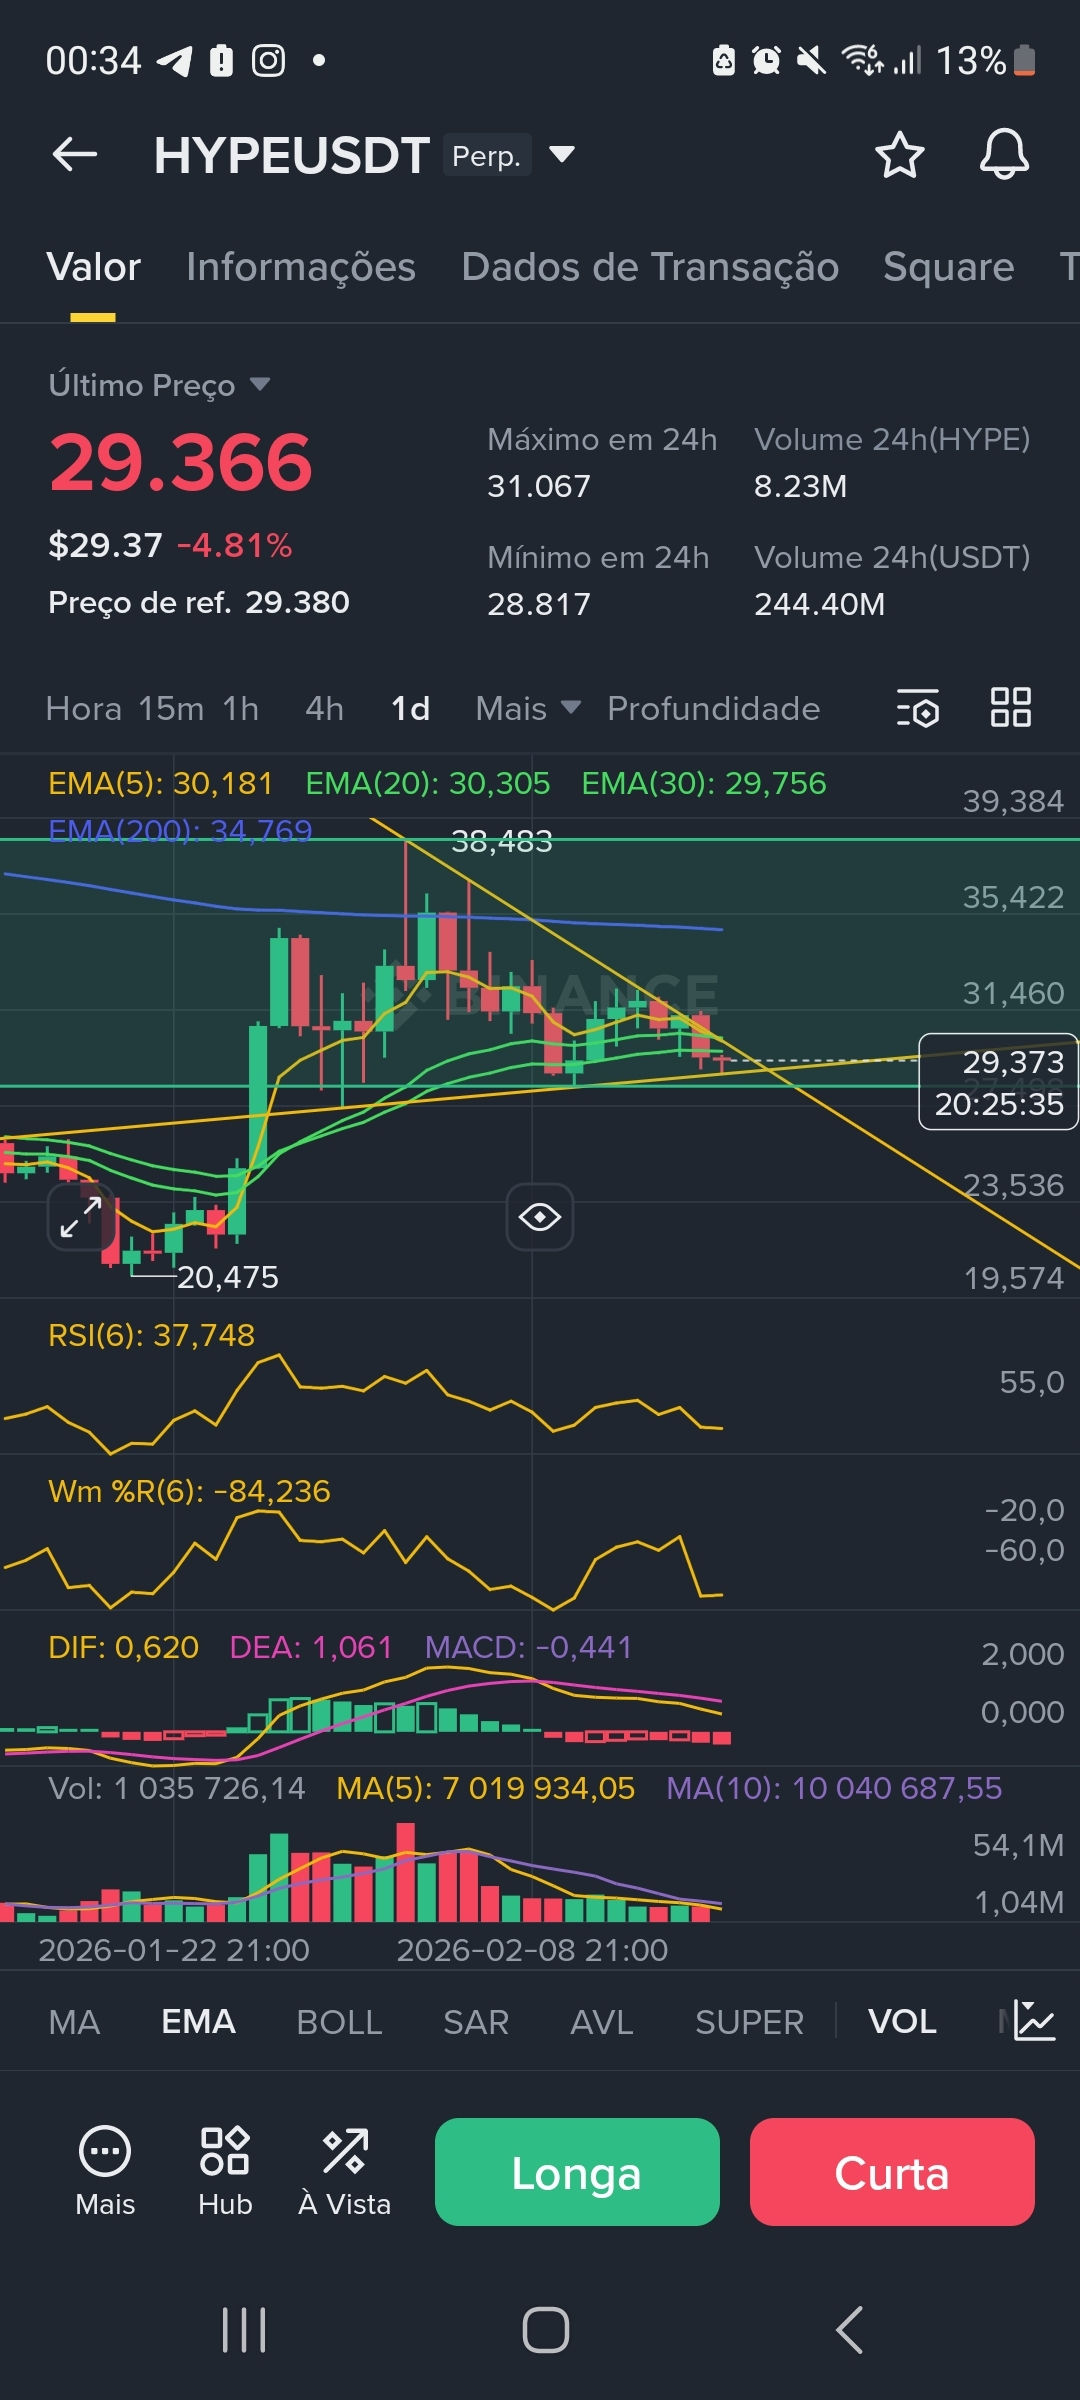This screenshot has width=1080, height=2400.
Task: Tap EMA(20): 30,305 legend
Action: pyautogui.click(x=428, y=783)
